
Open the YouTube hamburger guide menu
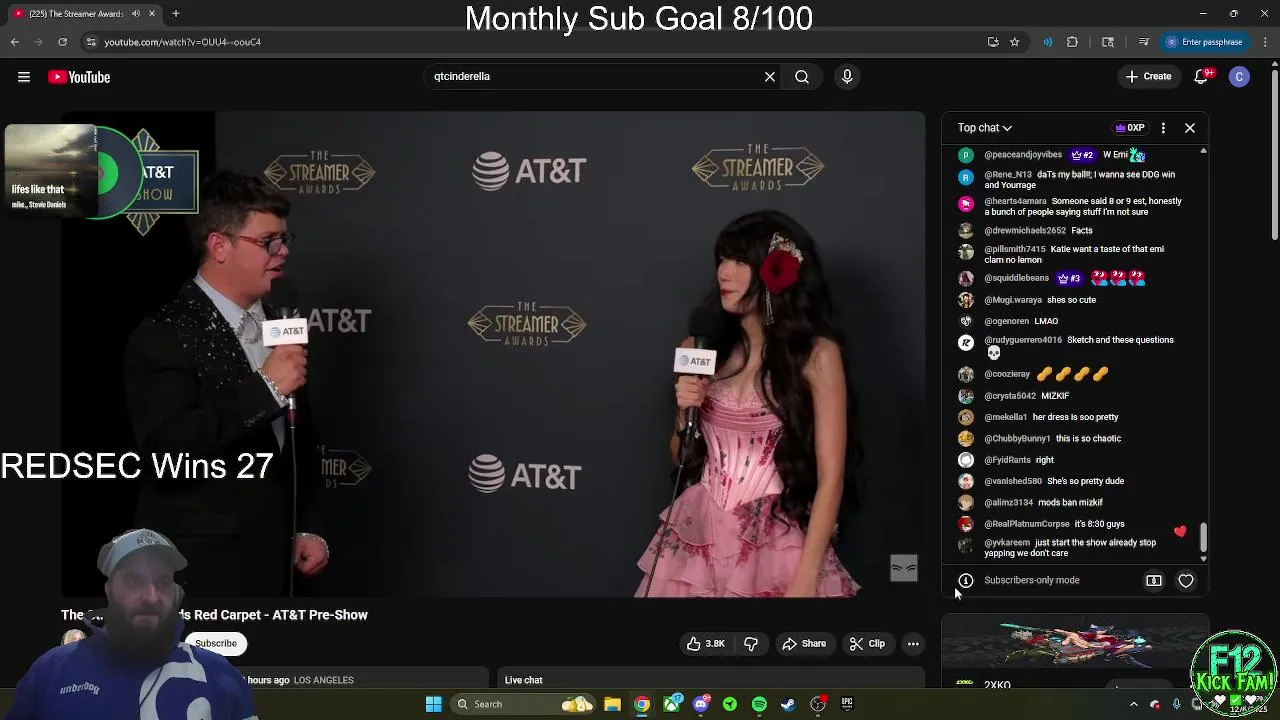click(24, 77)
